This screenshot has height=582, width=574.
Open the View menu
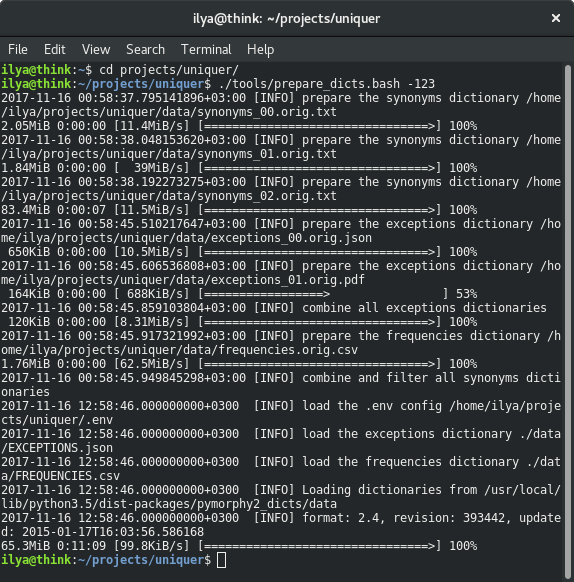tap(96, 49)
